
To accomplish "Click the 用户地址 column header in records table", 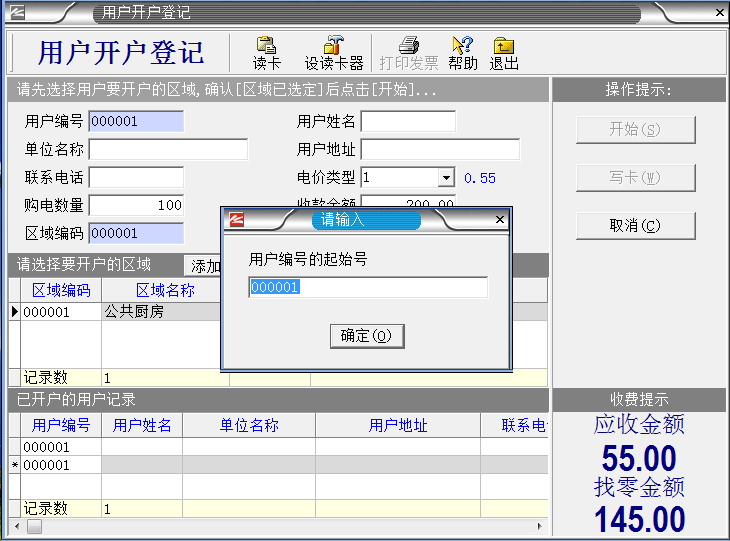I will pyautogui.click(x=398, y=425).
